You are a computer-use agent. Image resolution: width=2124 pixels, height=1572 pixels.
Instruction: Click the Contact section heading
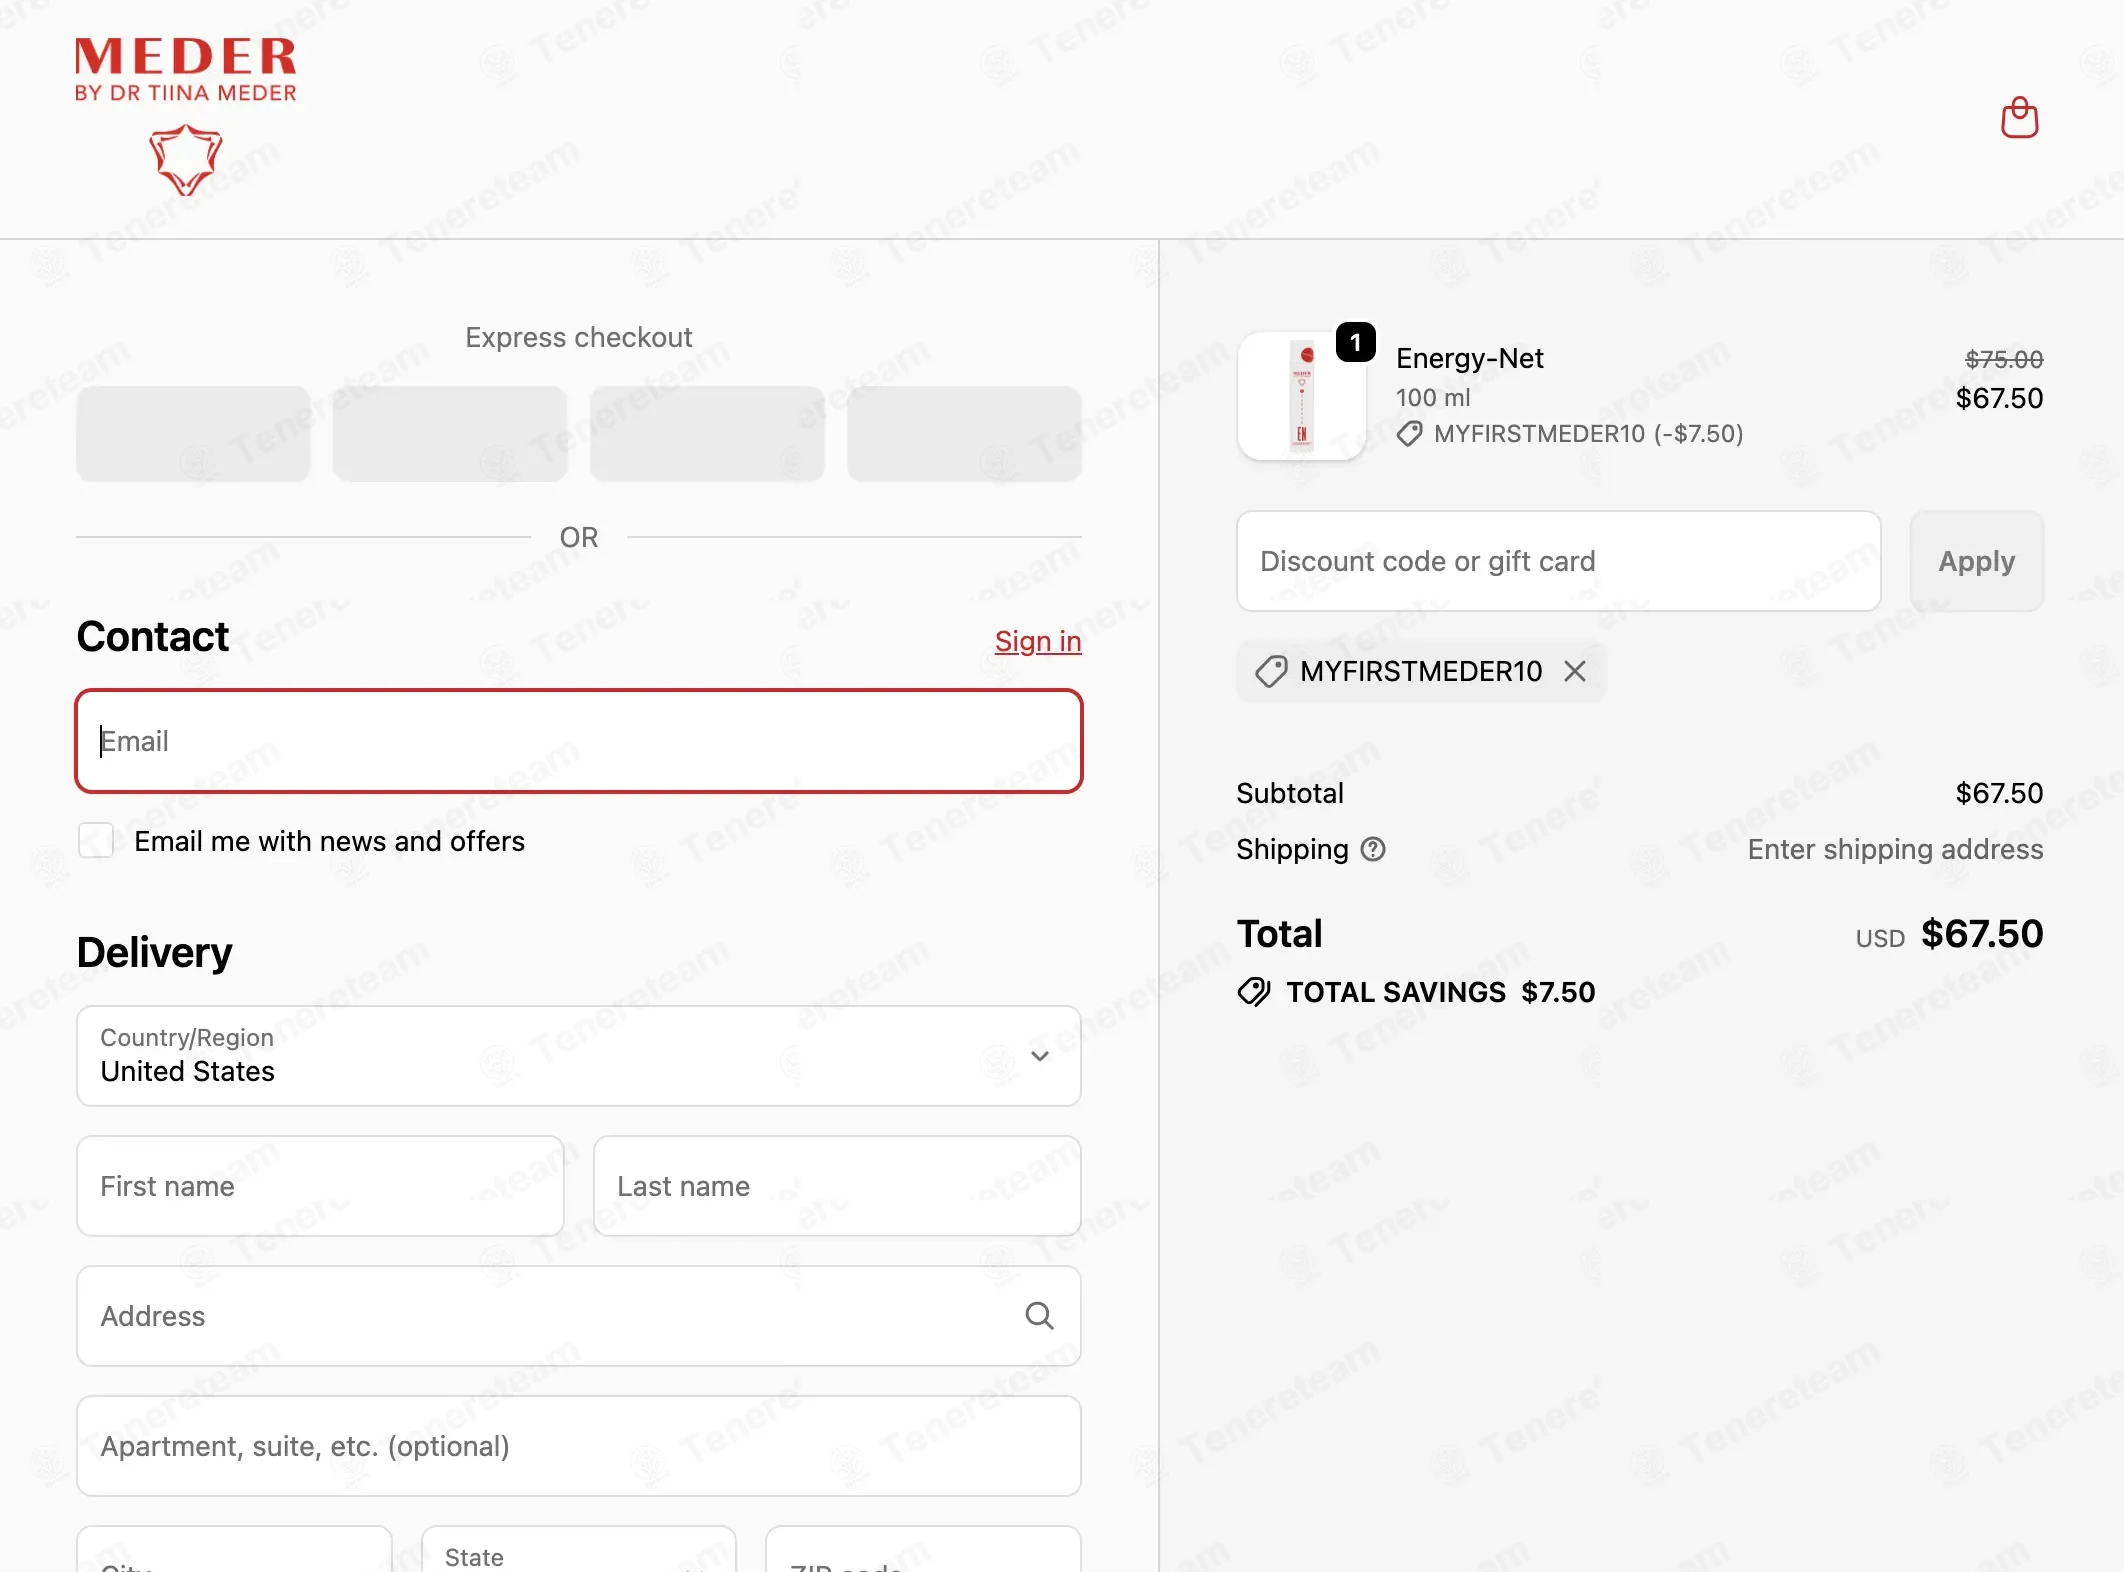pyautogui.click(x=153, y=637)
